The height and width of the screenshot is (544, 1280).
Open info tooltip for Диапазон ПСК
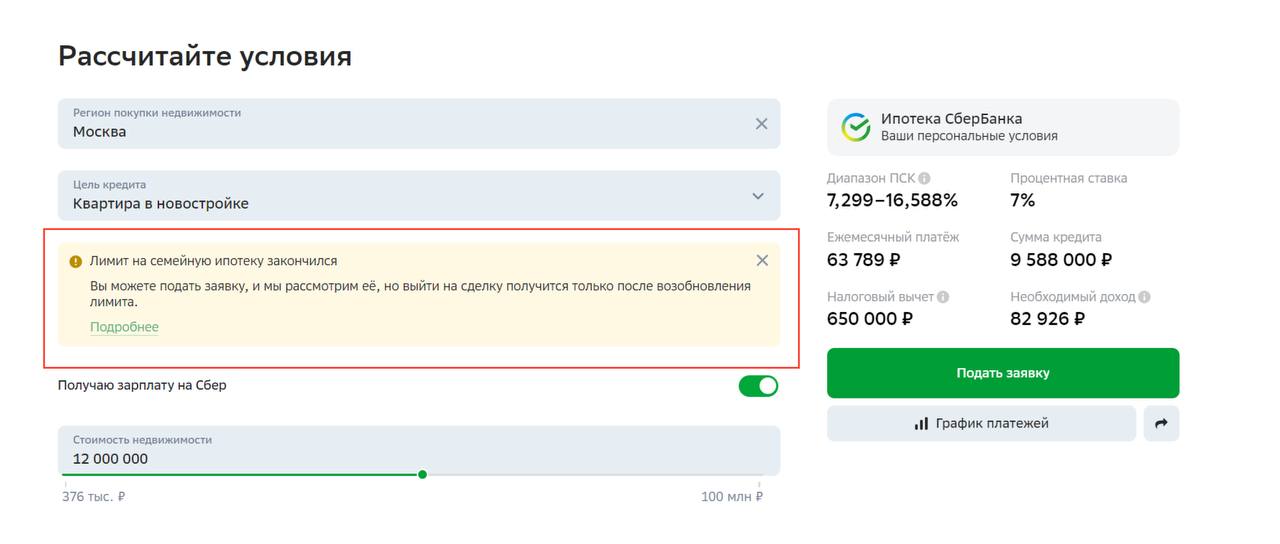tap(925, 179)
